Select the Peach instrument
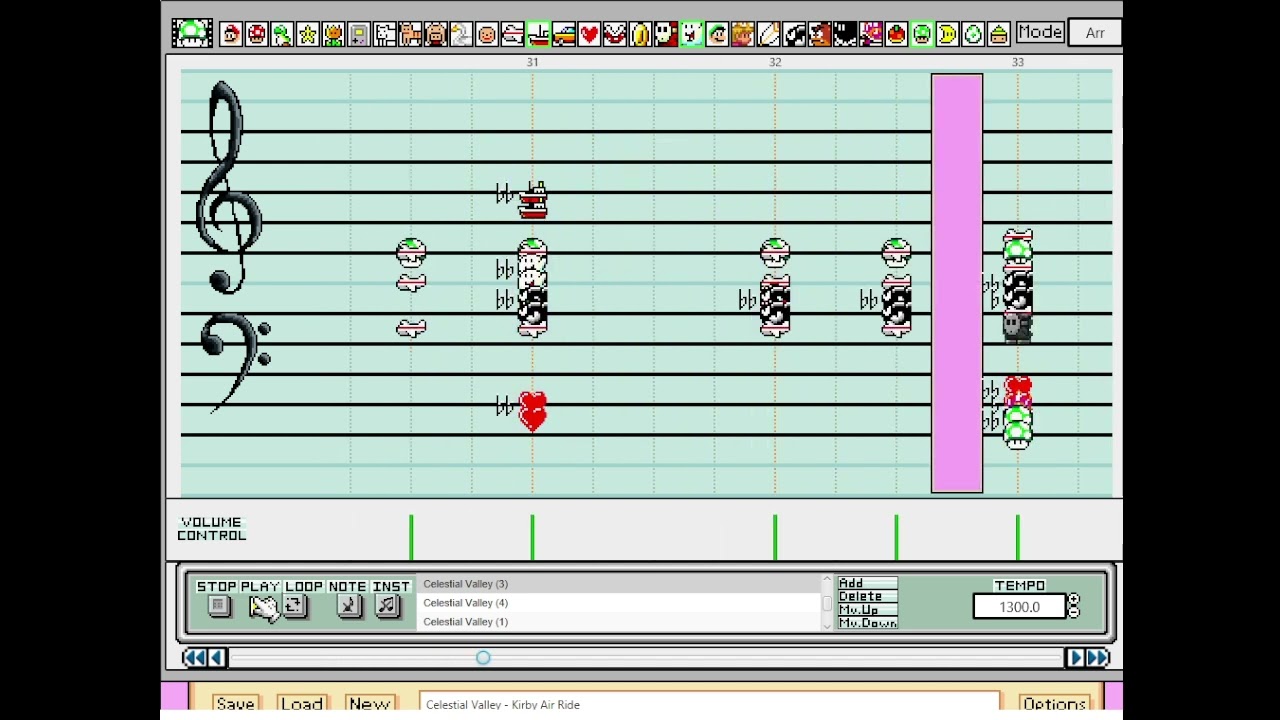The image size is (1280, 720). pyautogui.click(x=743, y=34)
